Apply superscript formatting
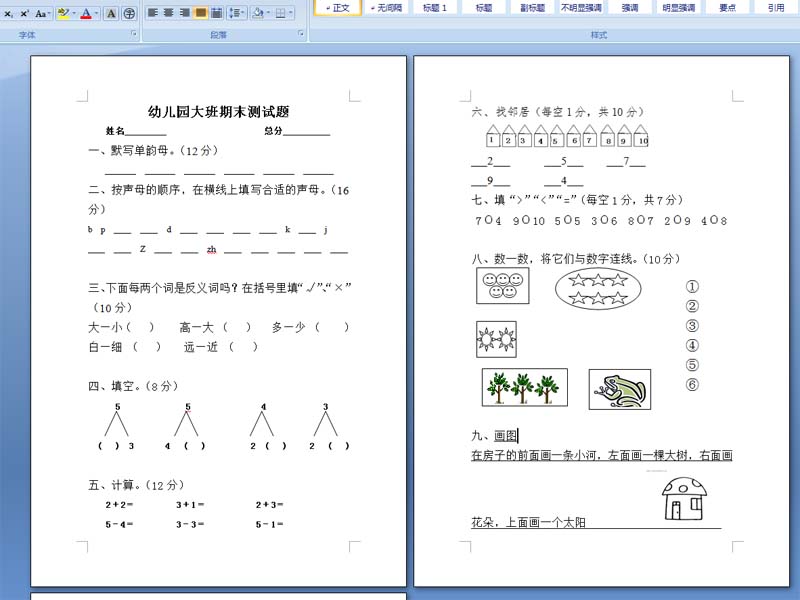 point(24,14)
